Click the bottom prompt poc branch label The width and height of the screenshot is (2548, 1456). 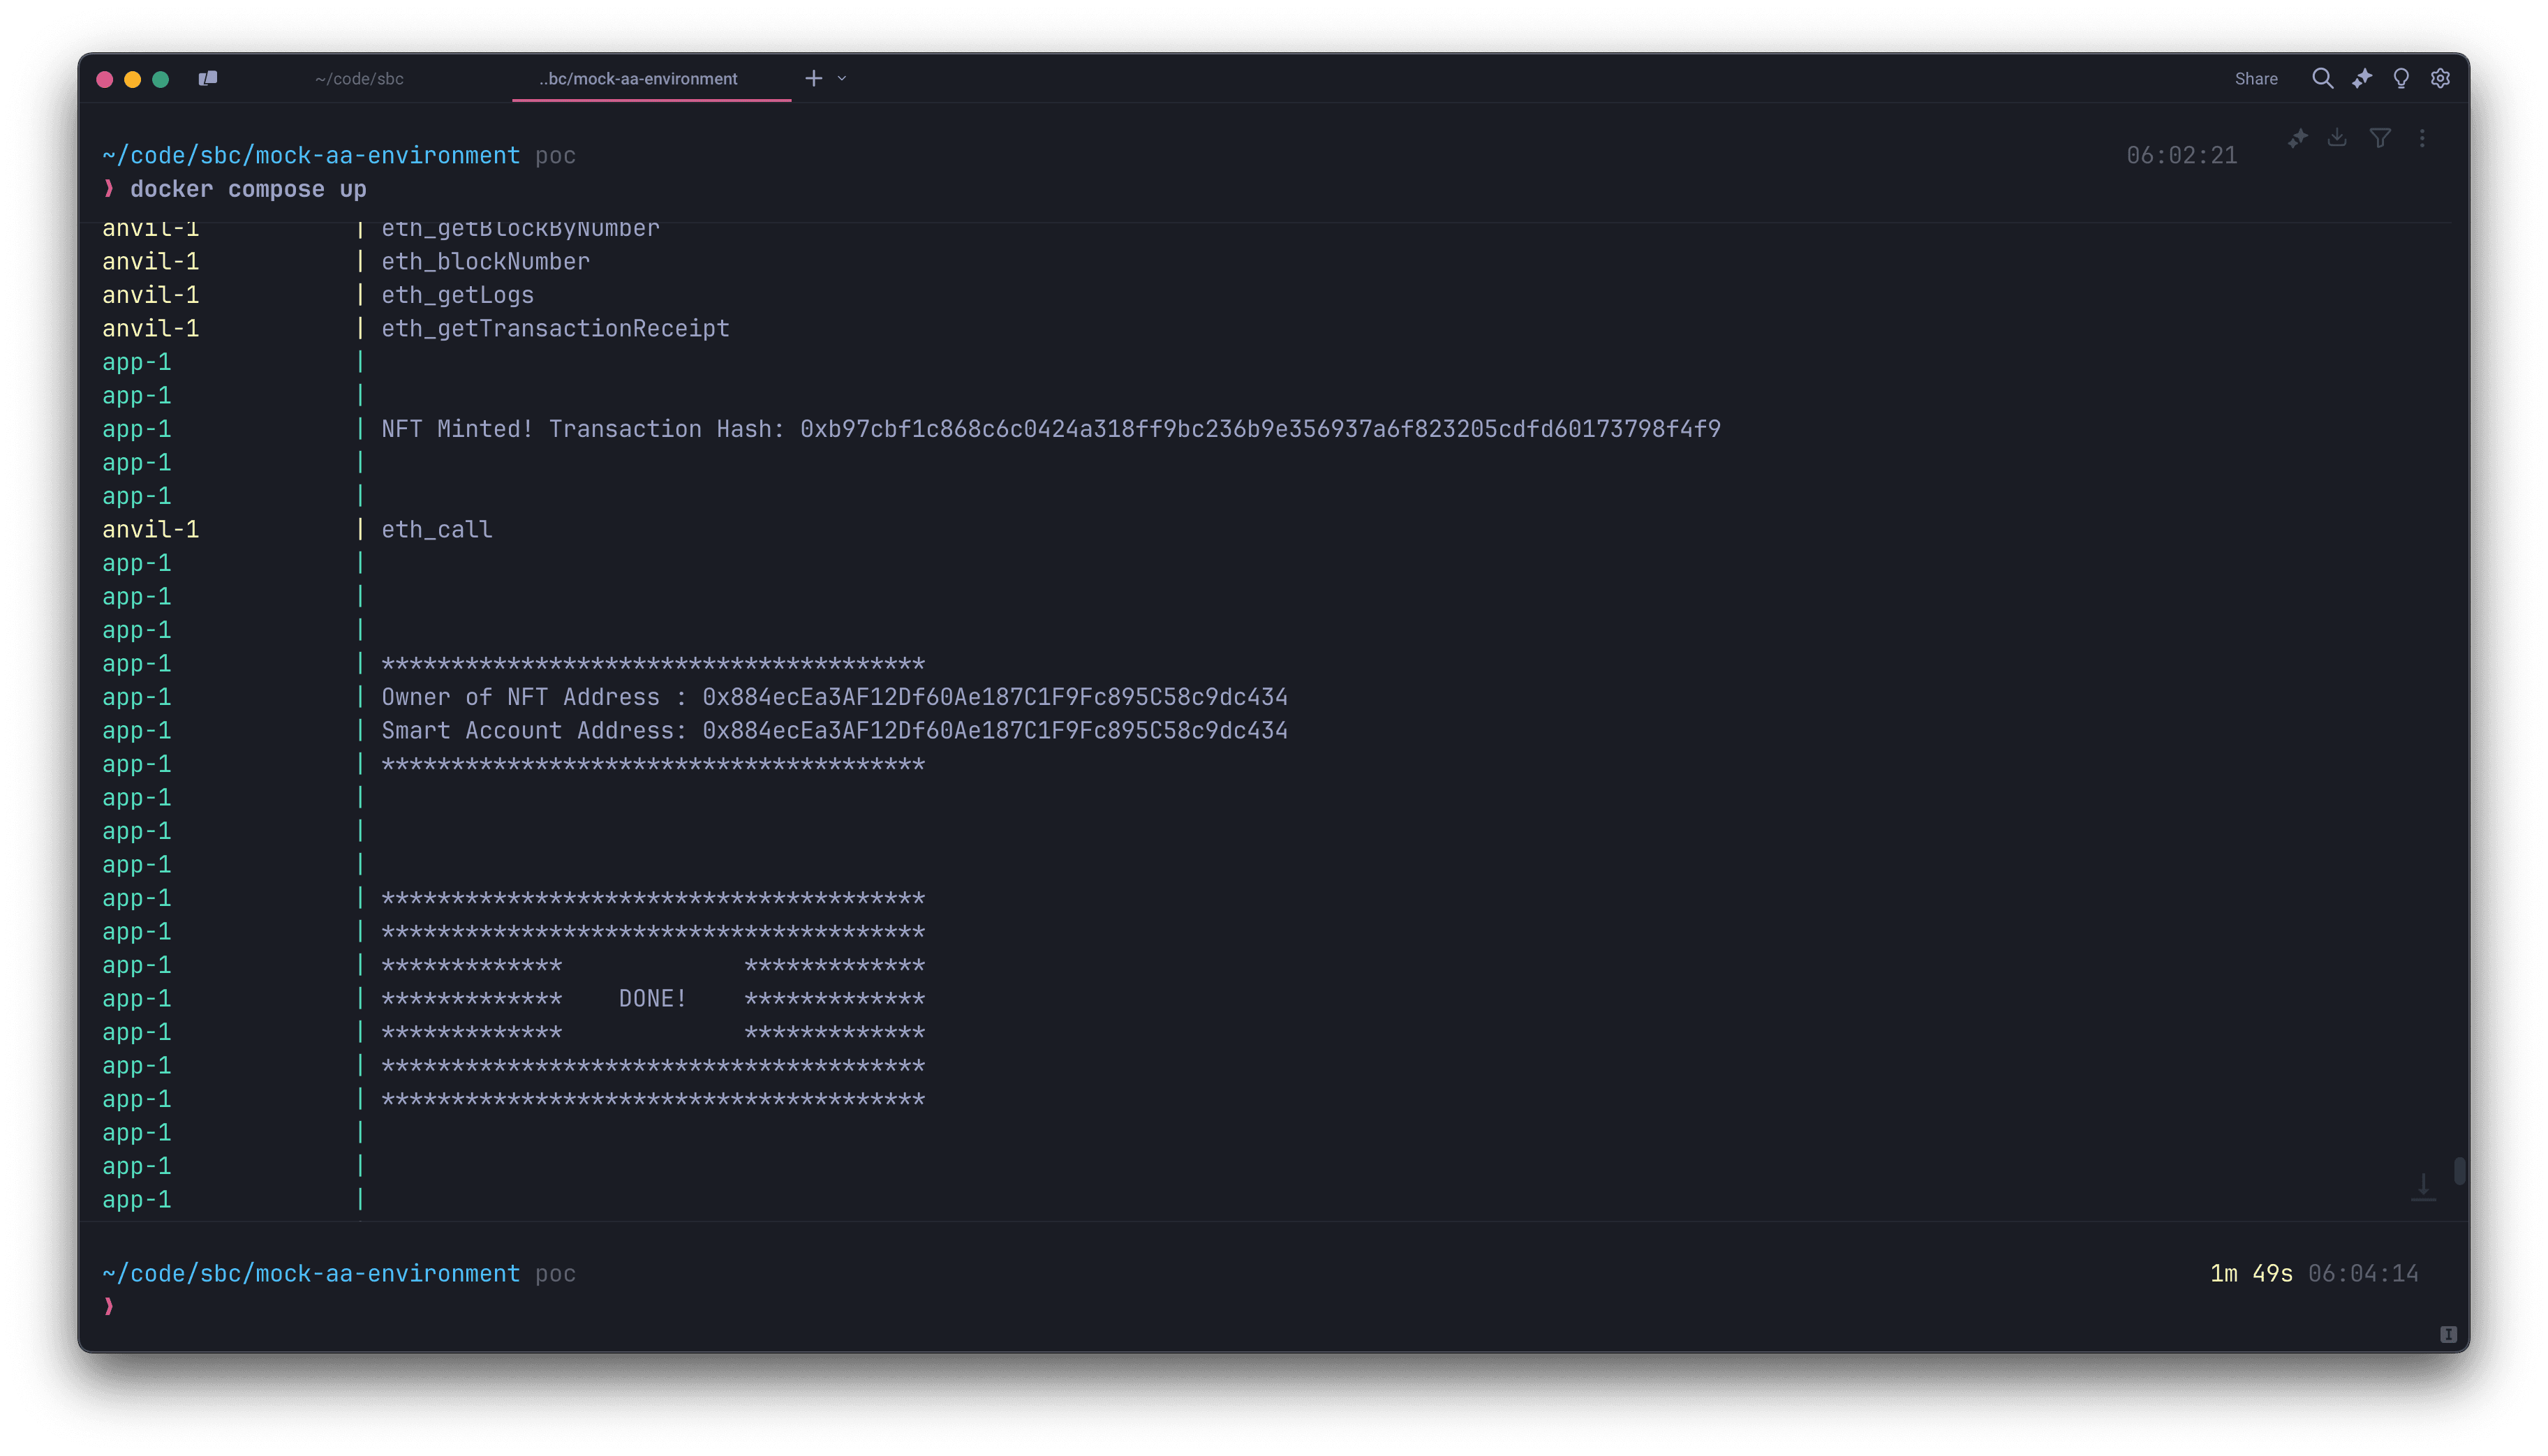[555, 1273]
